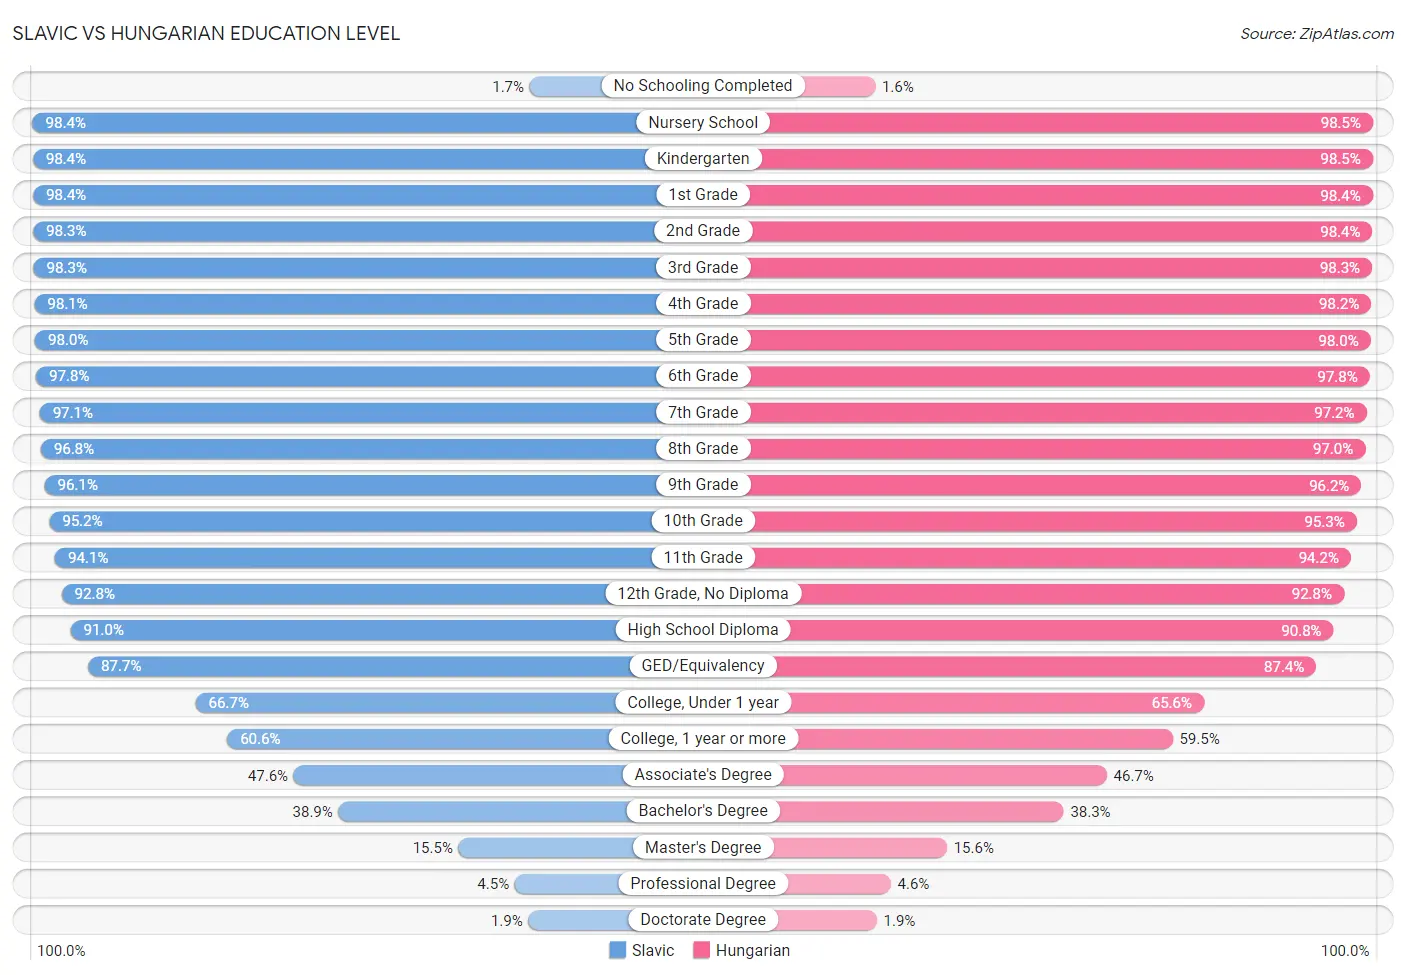Viewport: 1406px width, 975px height.
Task: Click the Associate's Degree label
Action: [703, 774]
